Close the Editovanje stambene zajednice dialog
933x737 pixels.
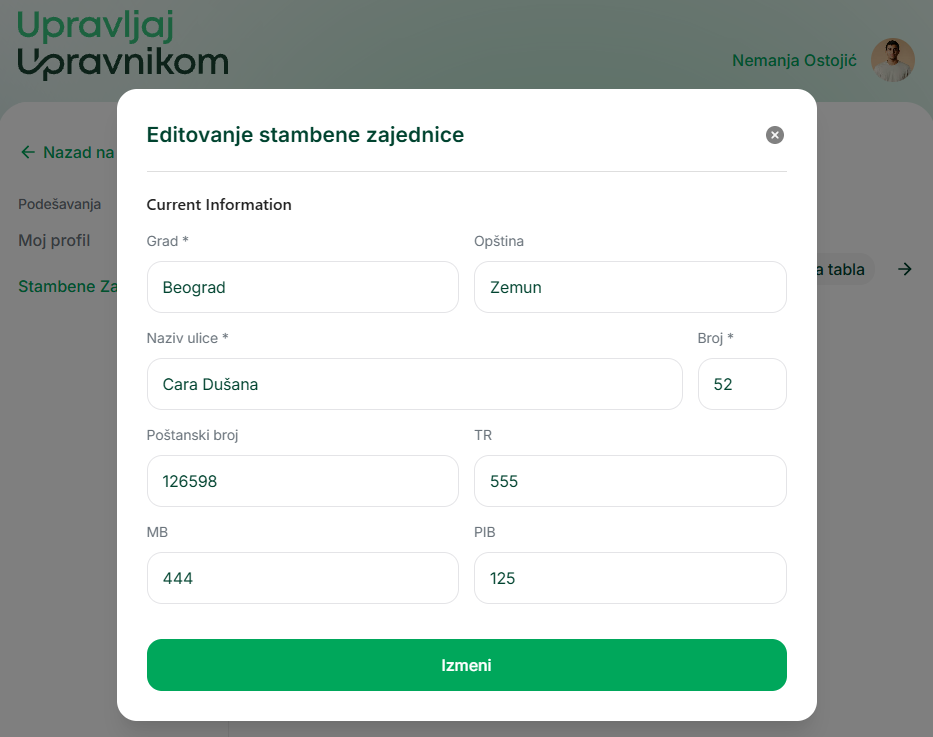[x=774, y=135]
